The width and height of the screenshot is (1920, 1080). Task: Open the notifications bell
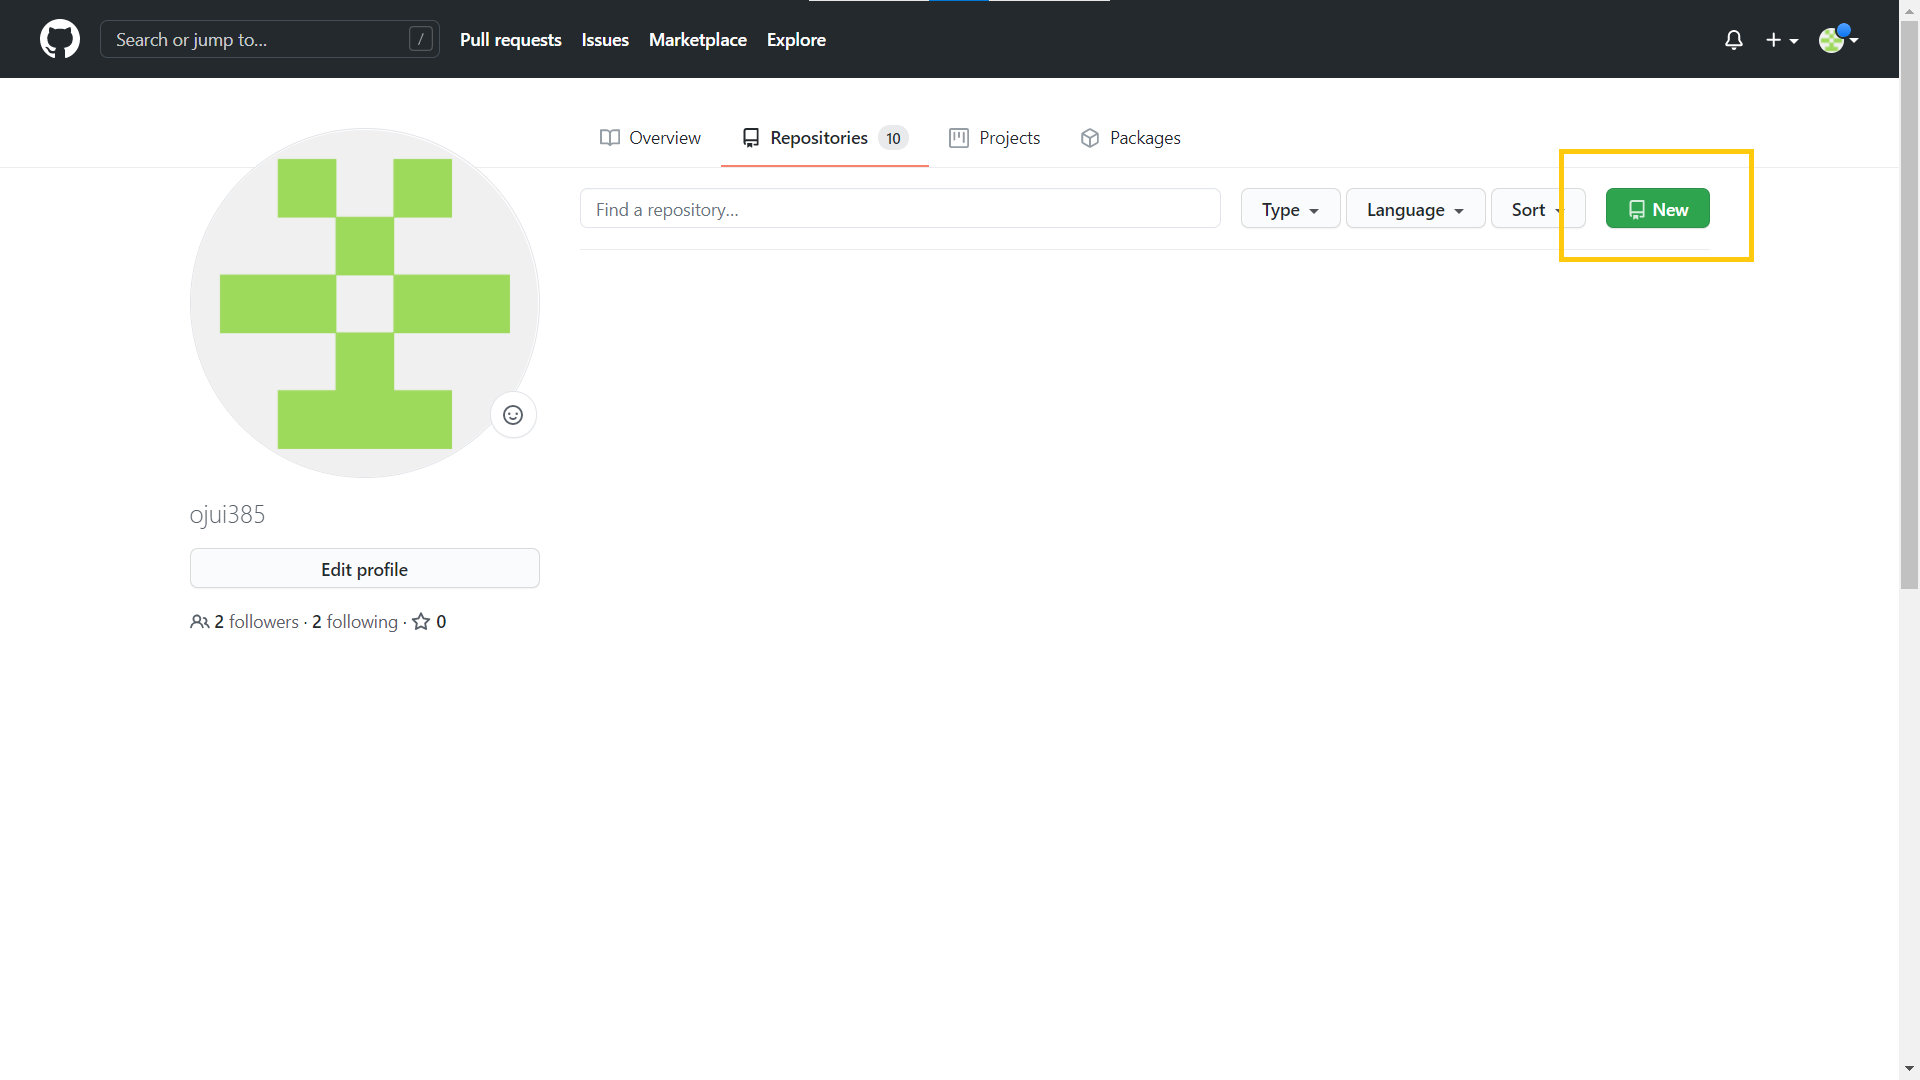[1733, 39]
